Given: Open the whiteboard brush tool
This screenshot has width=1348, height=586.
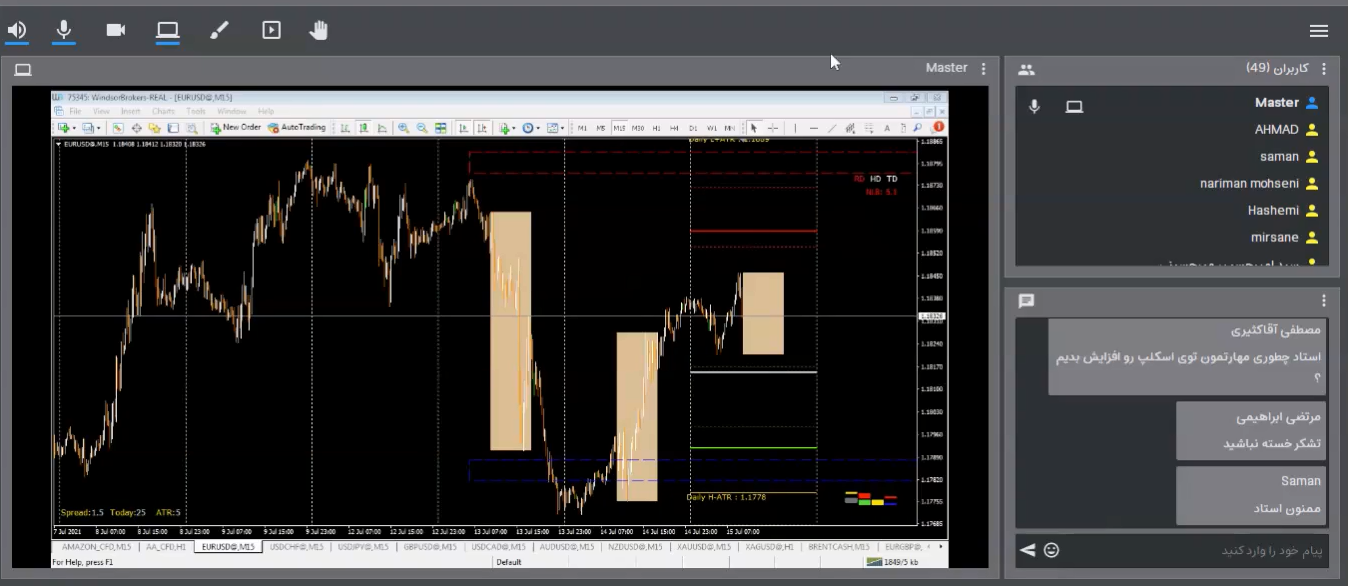Looking at the screenshot, I should (219, 30).
